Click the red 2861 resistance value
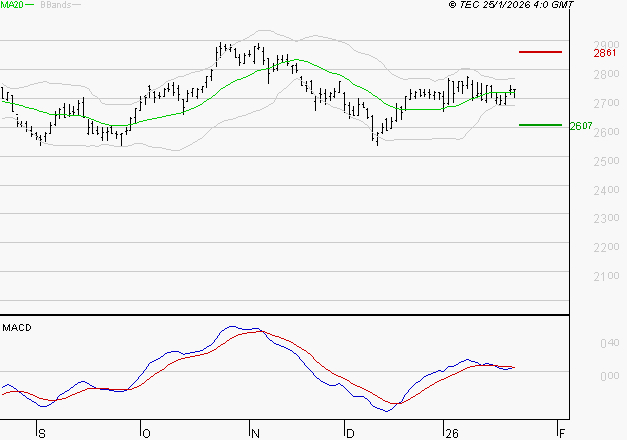The height and width of the screenshot is (440, 627). point(605,53)
